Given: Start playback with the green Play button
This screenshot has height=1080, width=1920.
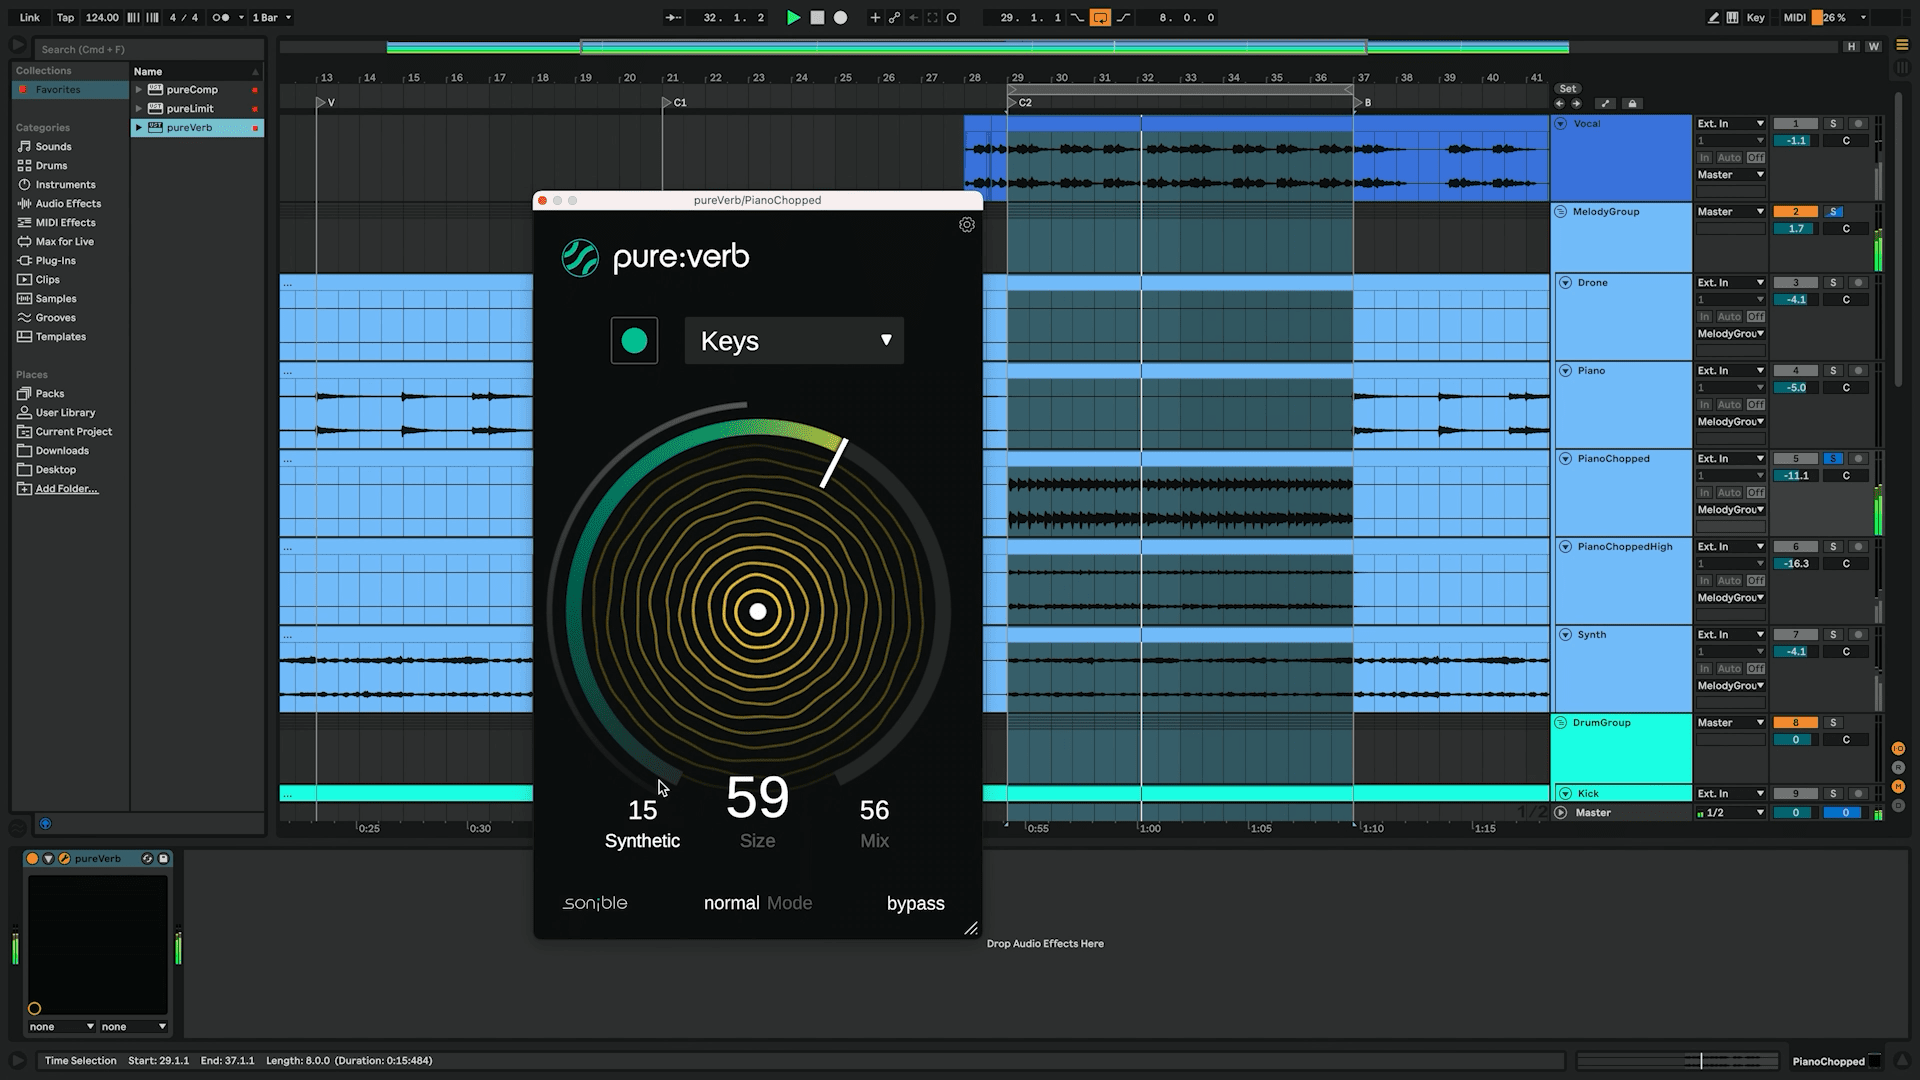Looking at the screenshot, I should (x=793, y=17).
